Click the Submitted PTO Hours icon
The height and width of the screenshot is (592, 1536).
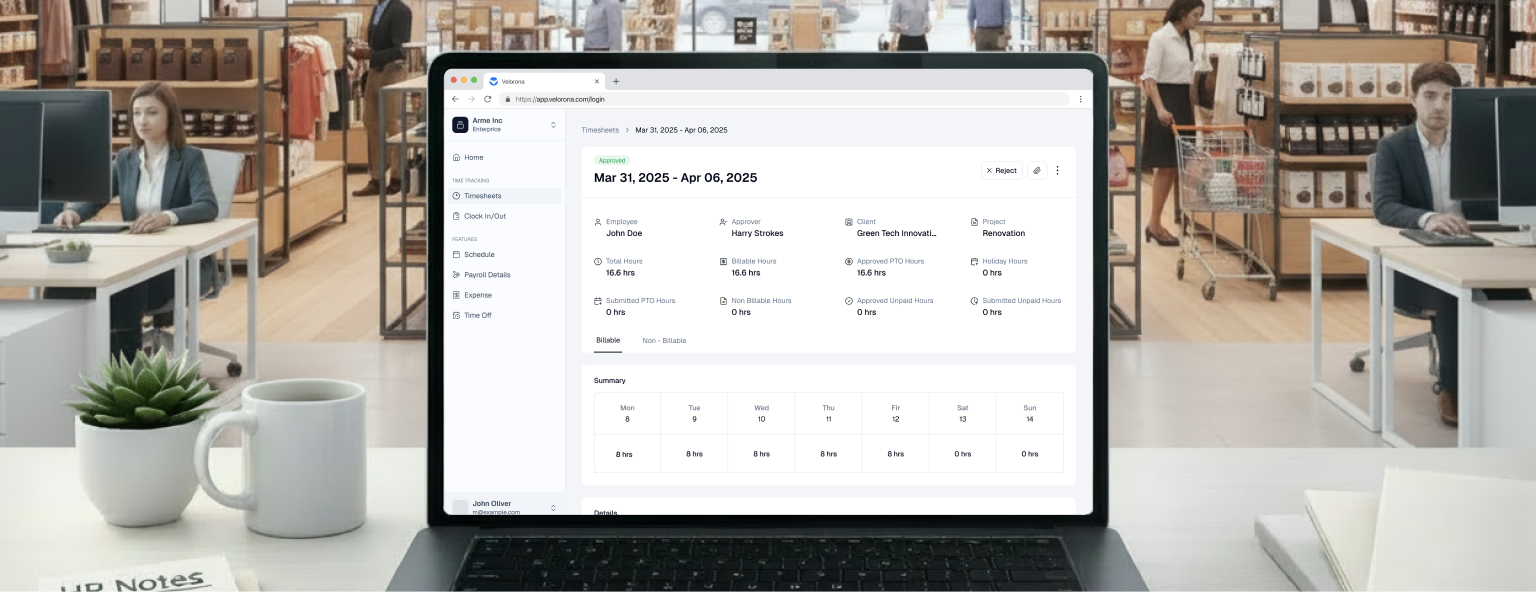click(x=598, y=301)
